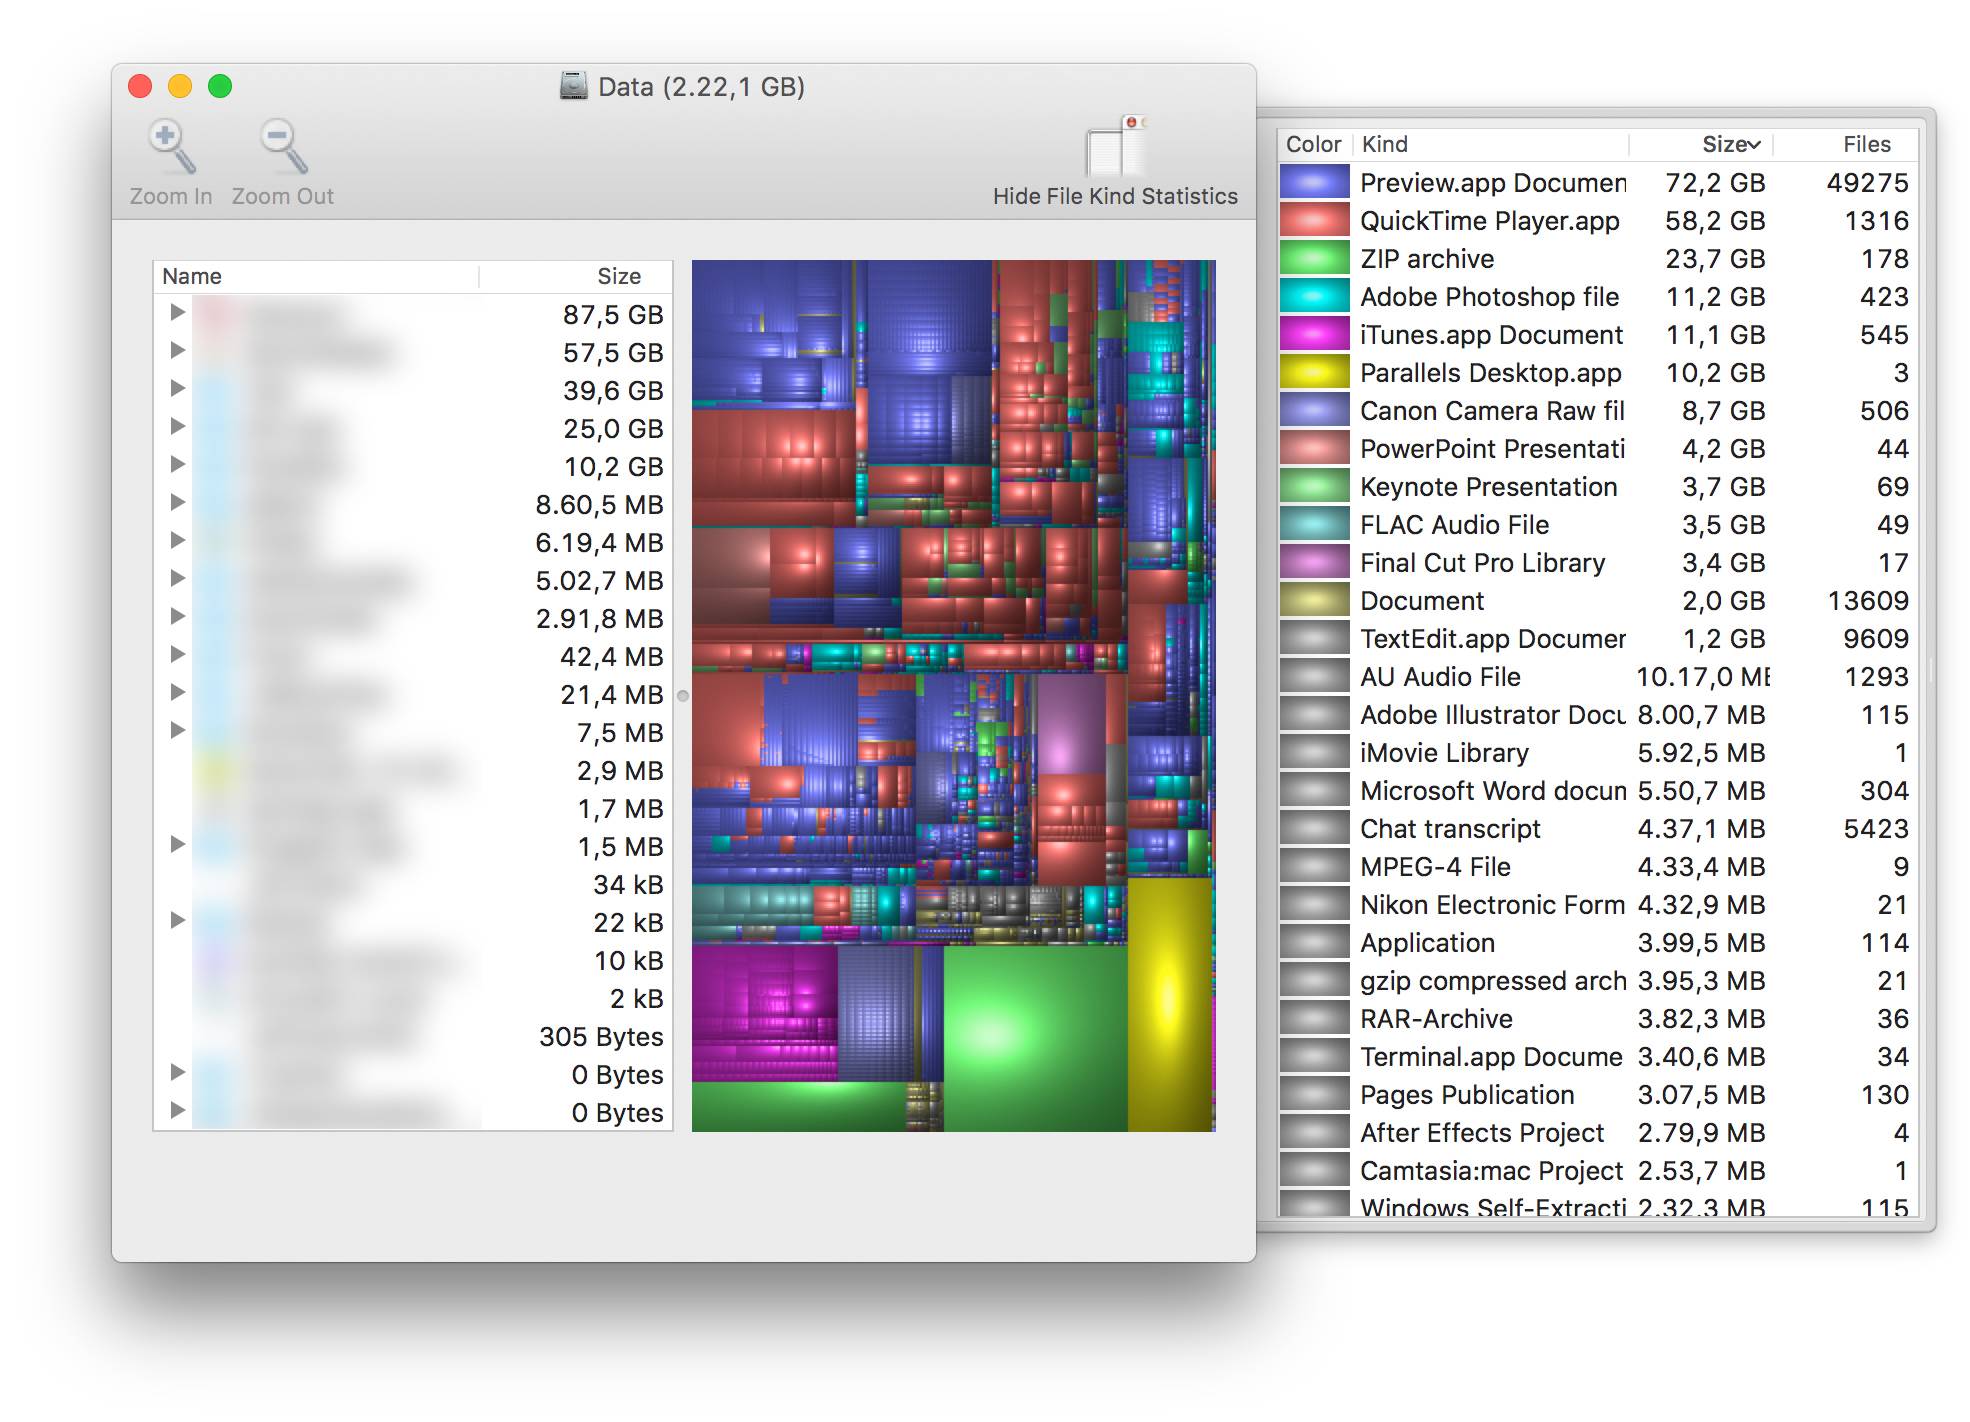The image size is (1970, 1422).
Task: Expand the 5.02,7 MB folder row
Action: pyautogui.click(x=178, y=578)
